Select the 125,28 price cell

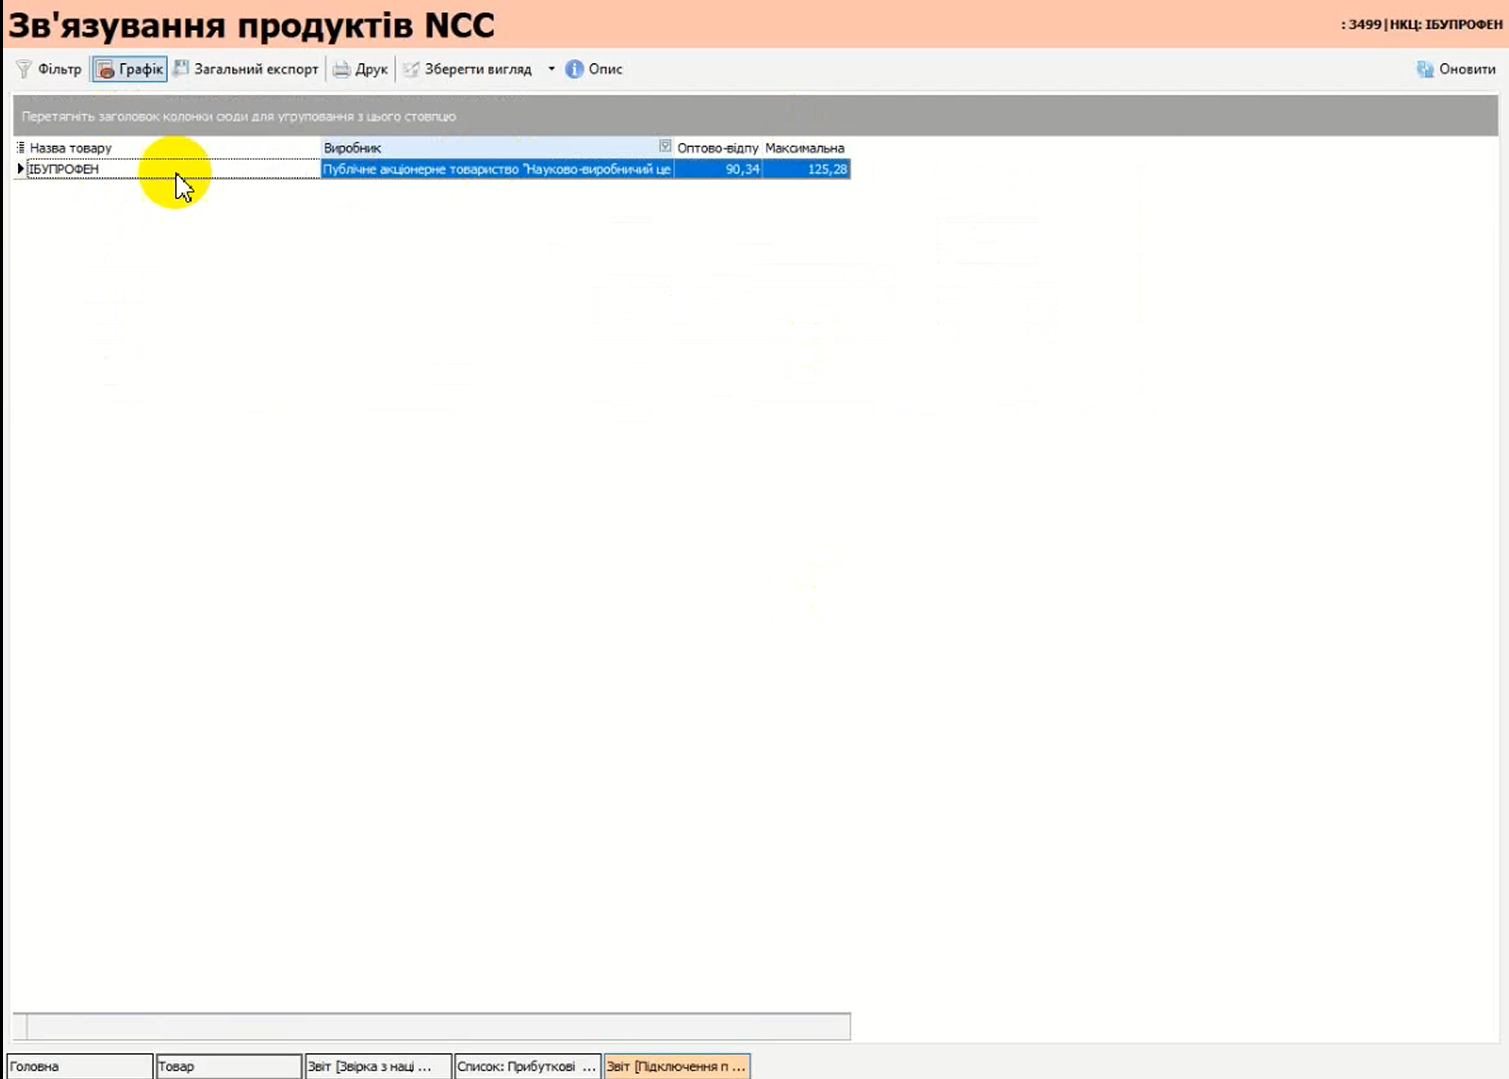click(x=807, y=170)
